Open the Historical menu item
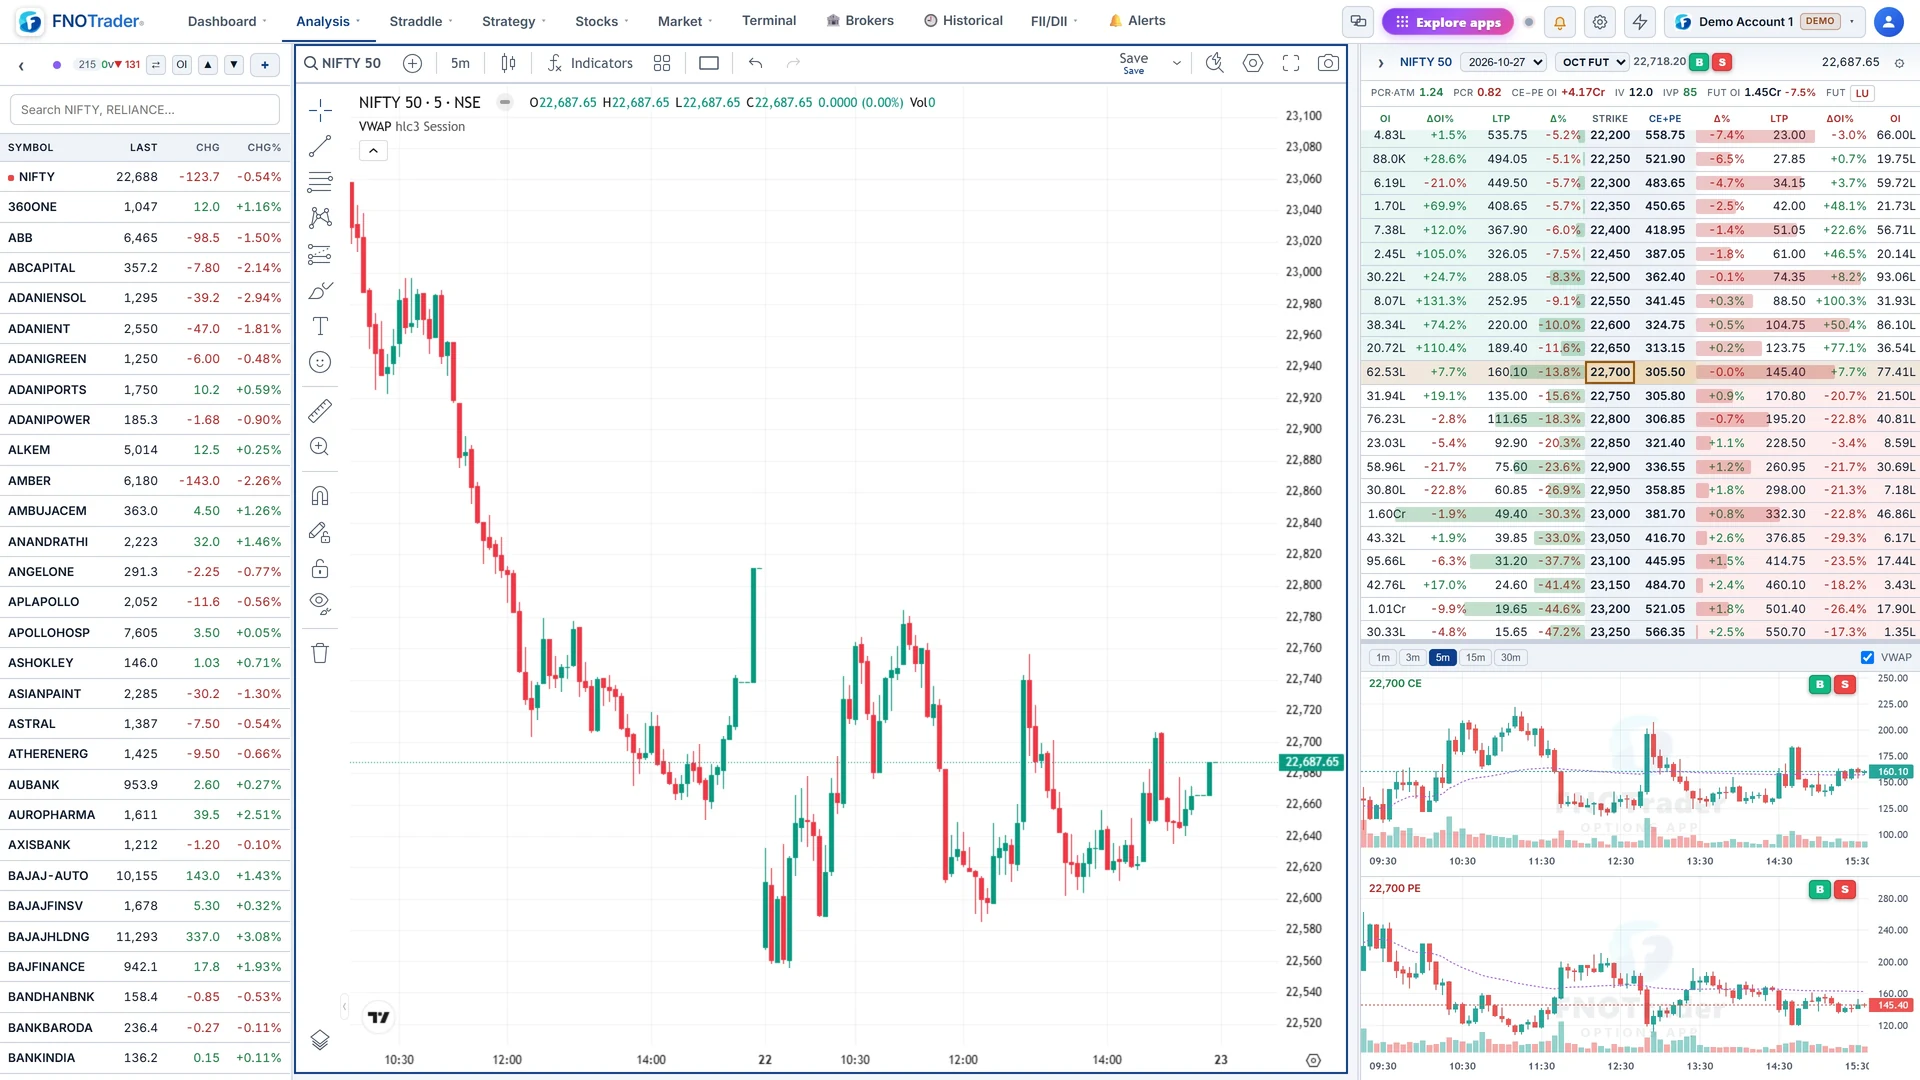The height and width of the screenshot is (1080, 1920). pos(963,21)
